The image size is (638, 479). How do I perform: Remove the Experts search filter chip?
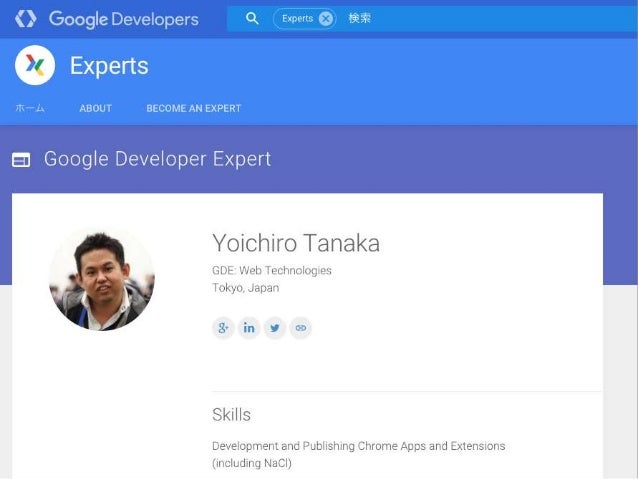[x=326, y=19]
